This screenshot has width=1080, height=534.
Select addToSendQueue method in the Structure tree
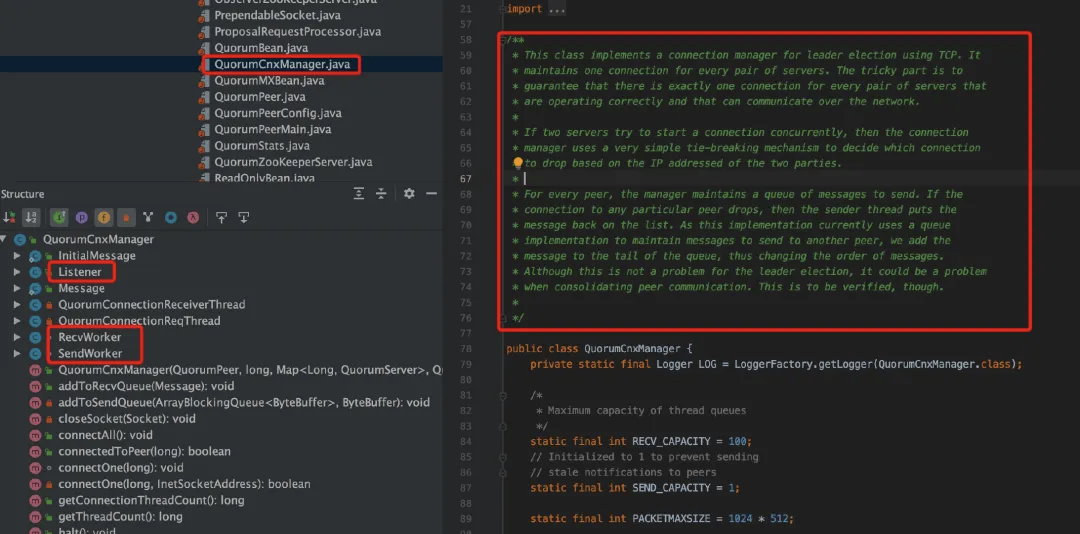[244, 402]
